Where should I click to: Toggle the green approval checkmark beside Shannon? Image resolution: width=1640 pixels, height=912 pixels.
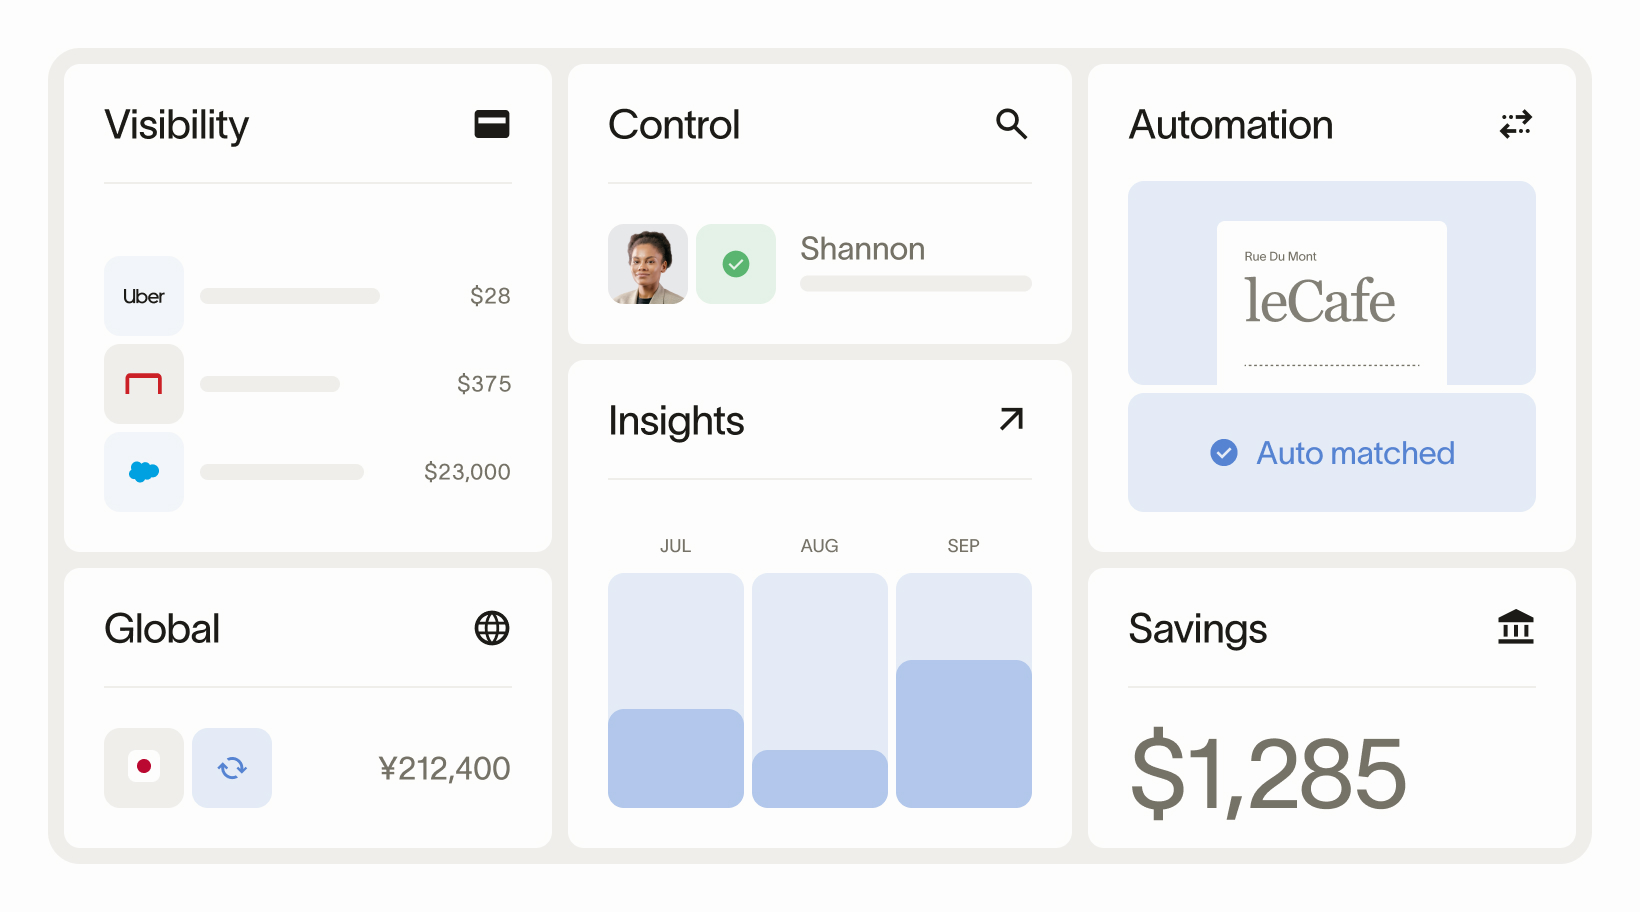click(x=736, y=264)
